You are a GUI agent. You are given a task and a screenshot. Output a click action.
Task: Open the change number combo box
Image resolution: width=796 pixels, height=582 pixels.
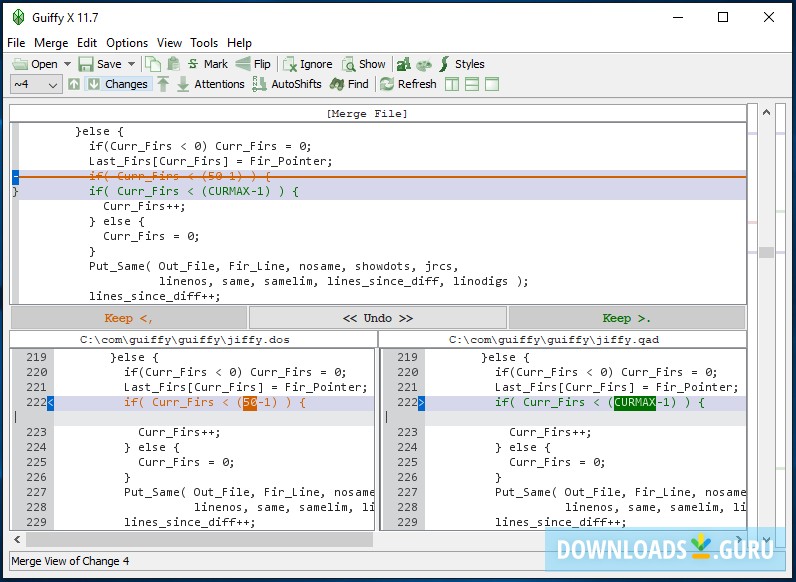[x=36, y=84]
